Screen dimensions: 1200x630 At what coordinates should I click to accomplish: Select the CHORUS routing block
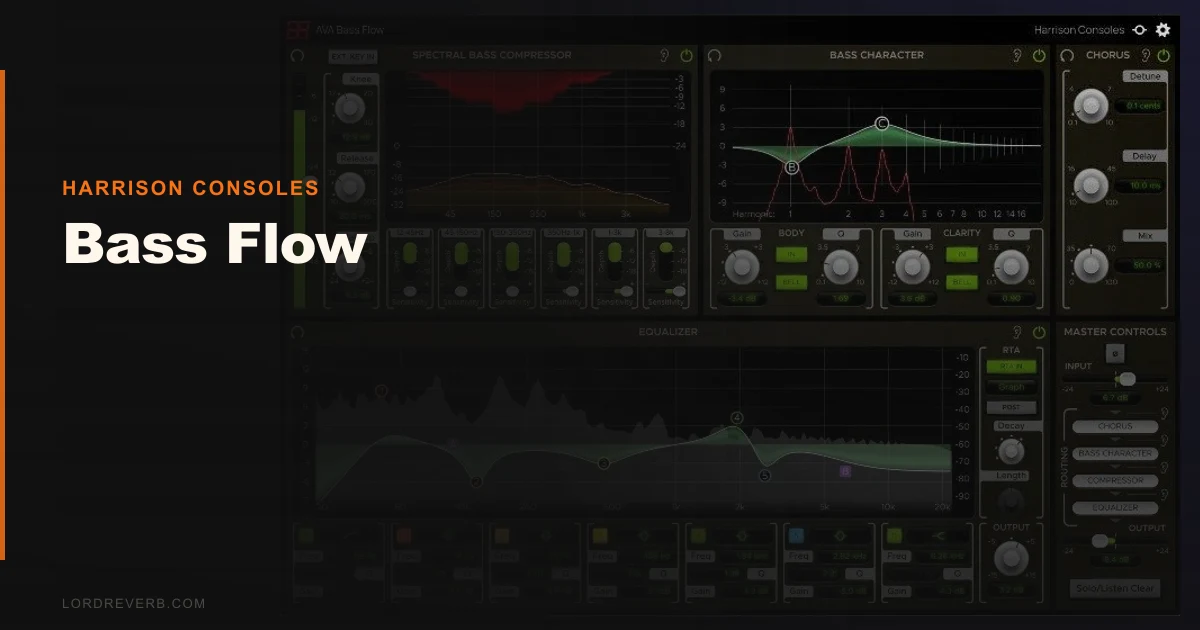(1115, 426)
